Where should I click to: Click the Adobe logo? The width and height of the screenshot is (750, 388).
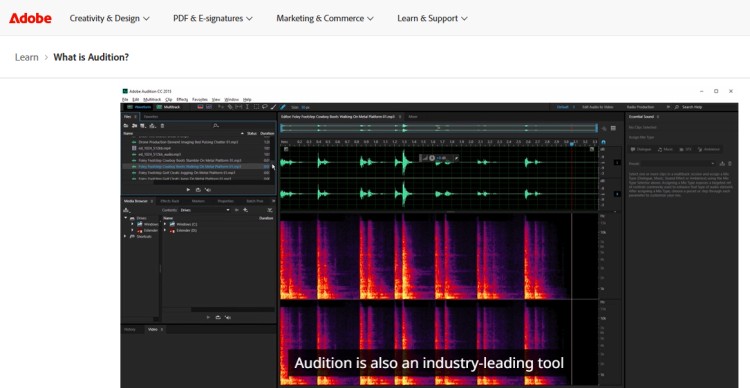30,18
